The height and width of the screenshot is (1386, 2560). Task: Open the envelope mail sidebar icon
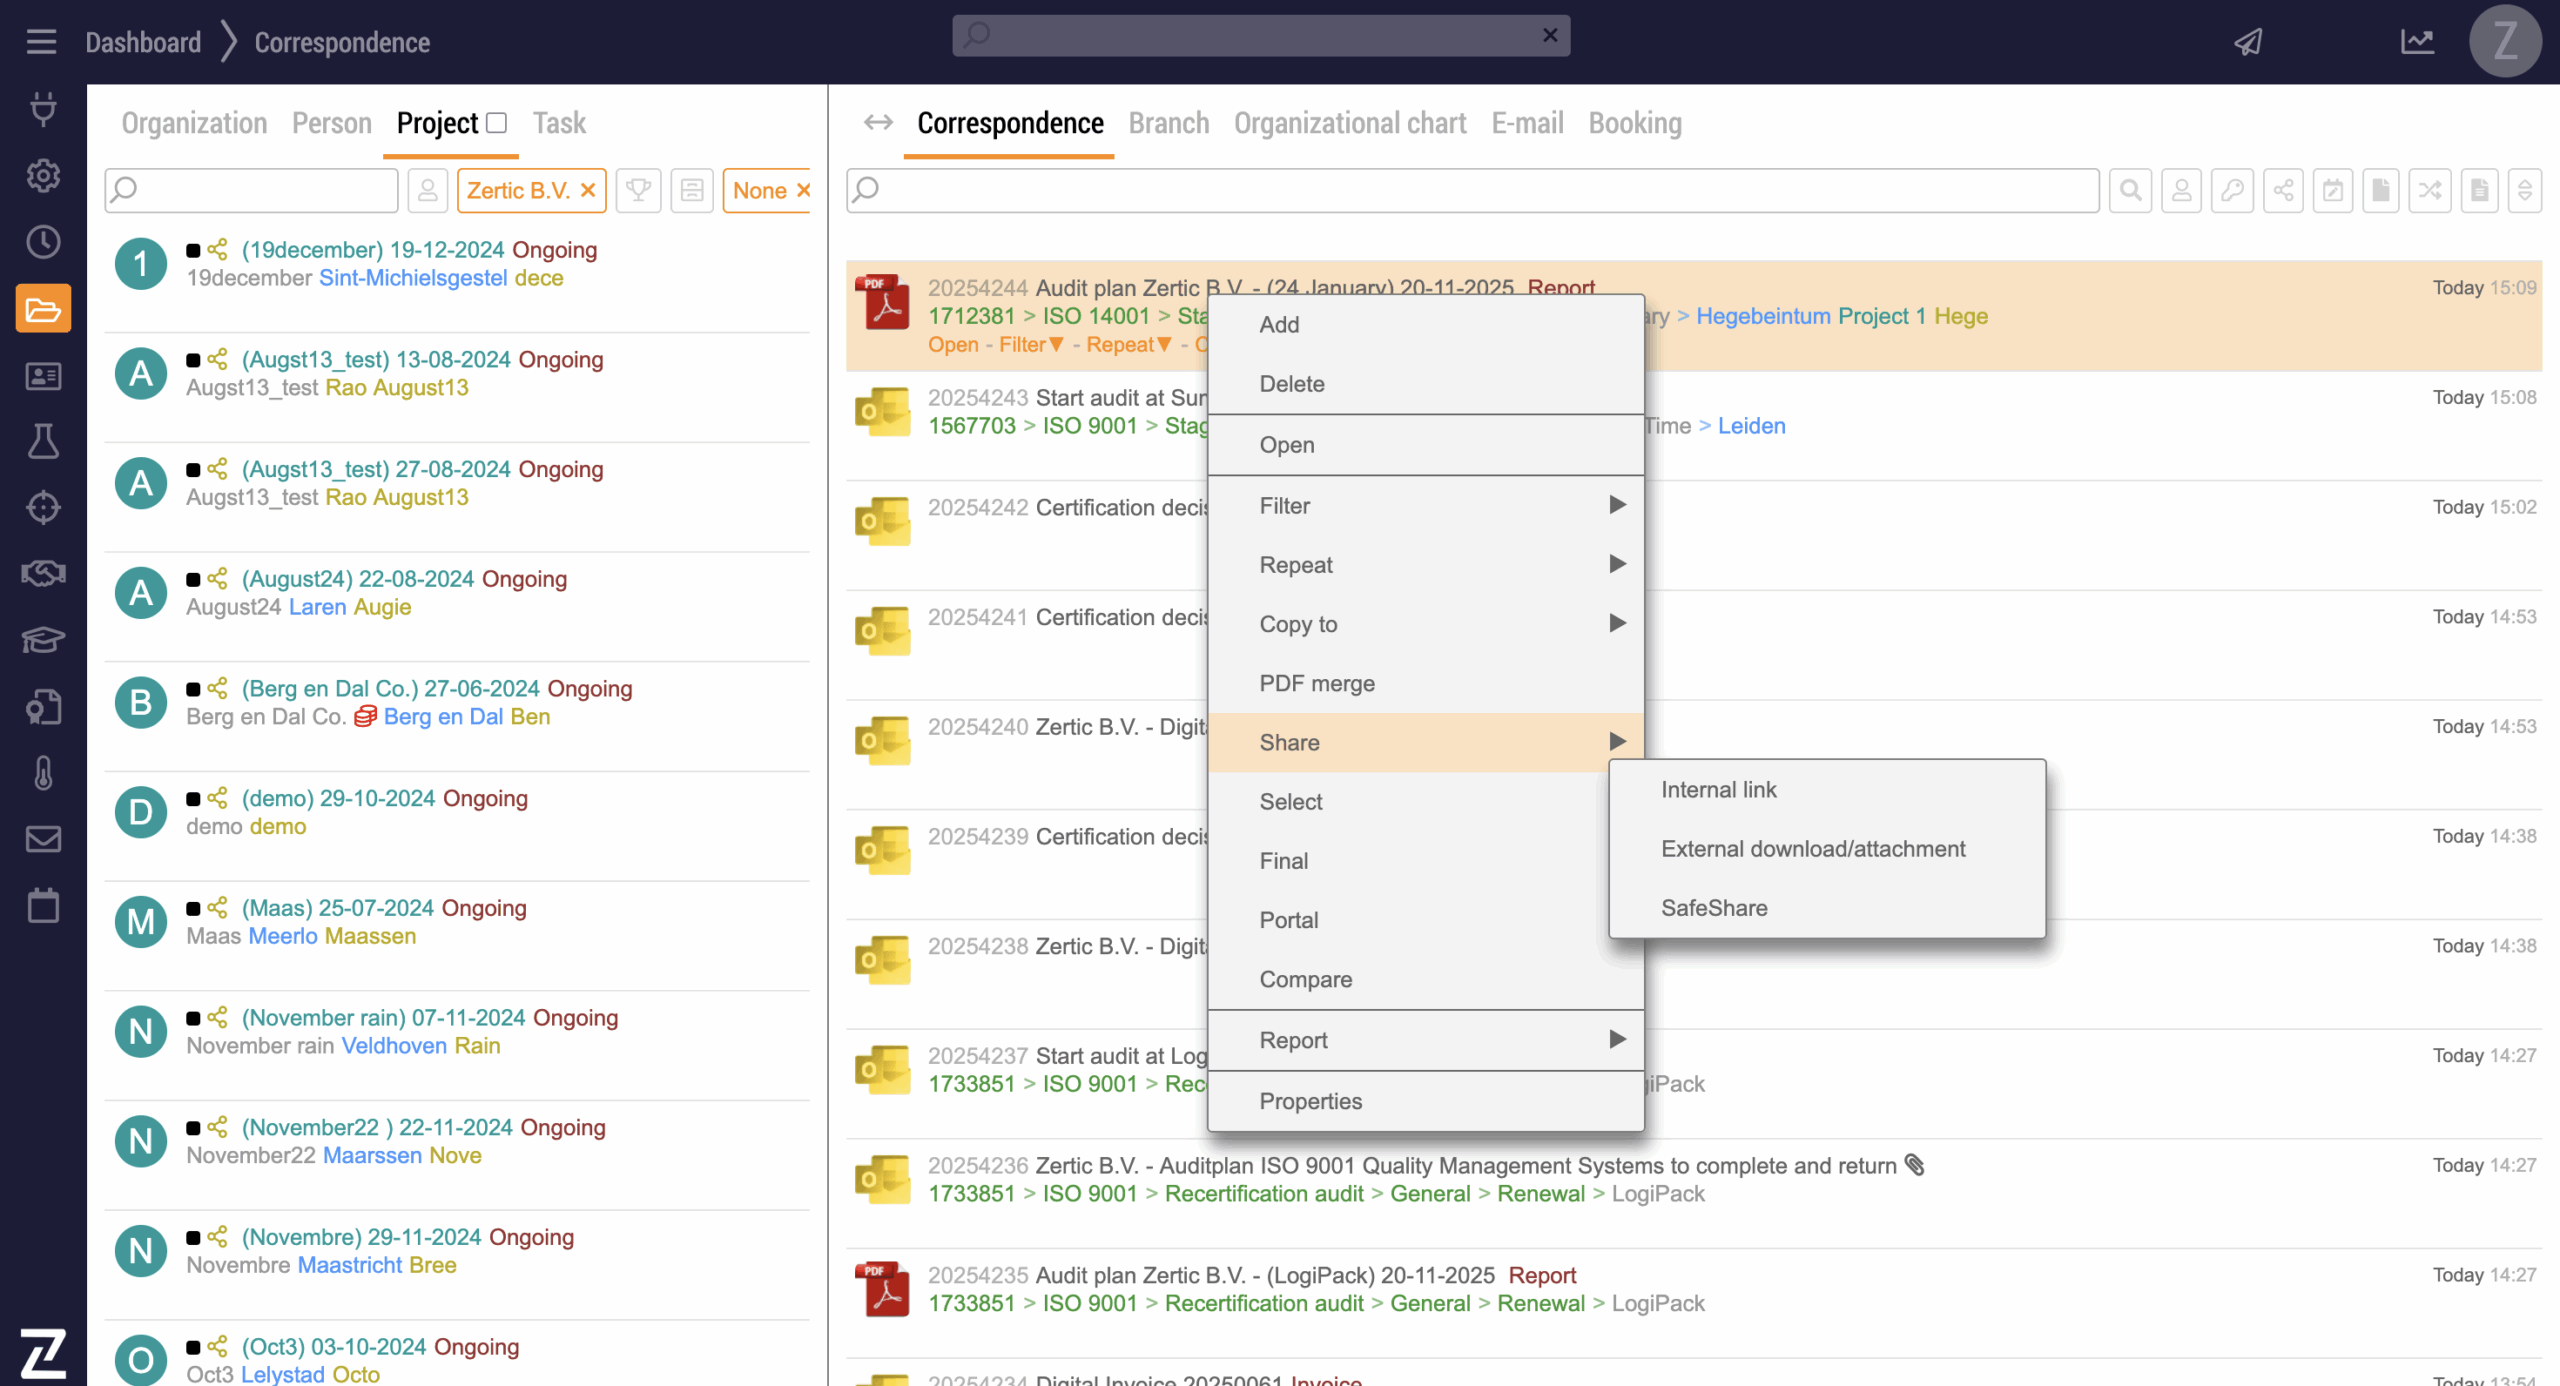pos(43,838)
